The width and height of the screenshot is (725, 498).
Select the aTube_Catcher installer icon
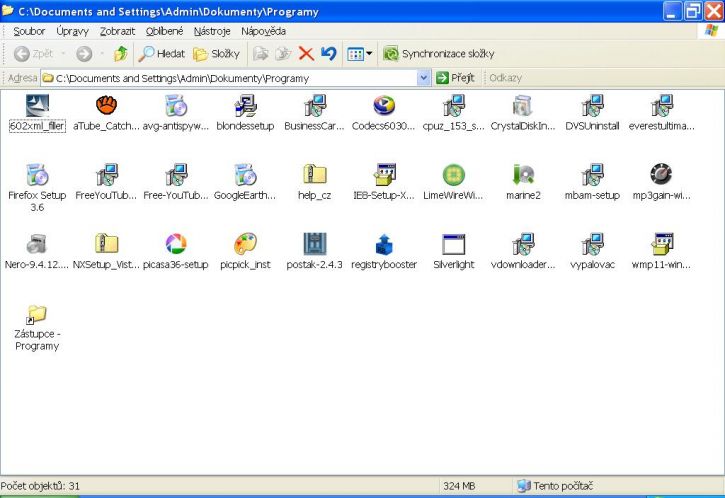point(106,105)
